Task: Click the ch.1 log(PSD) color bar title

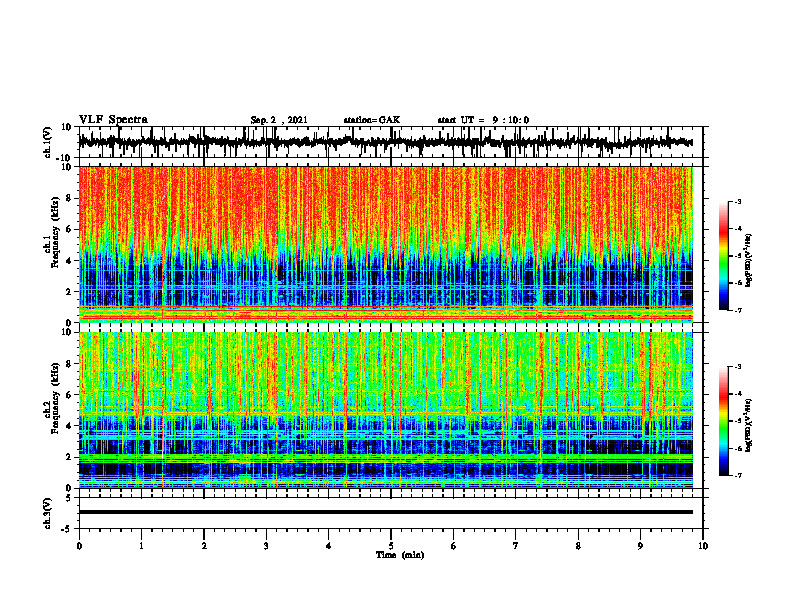Action: [749, 260]
